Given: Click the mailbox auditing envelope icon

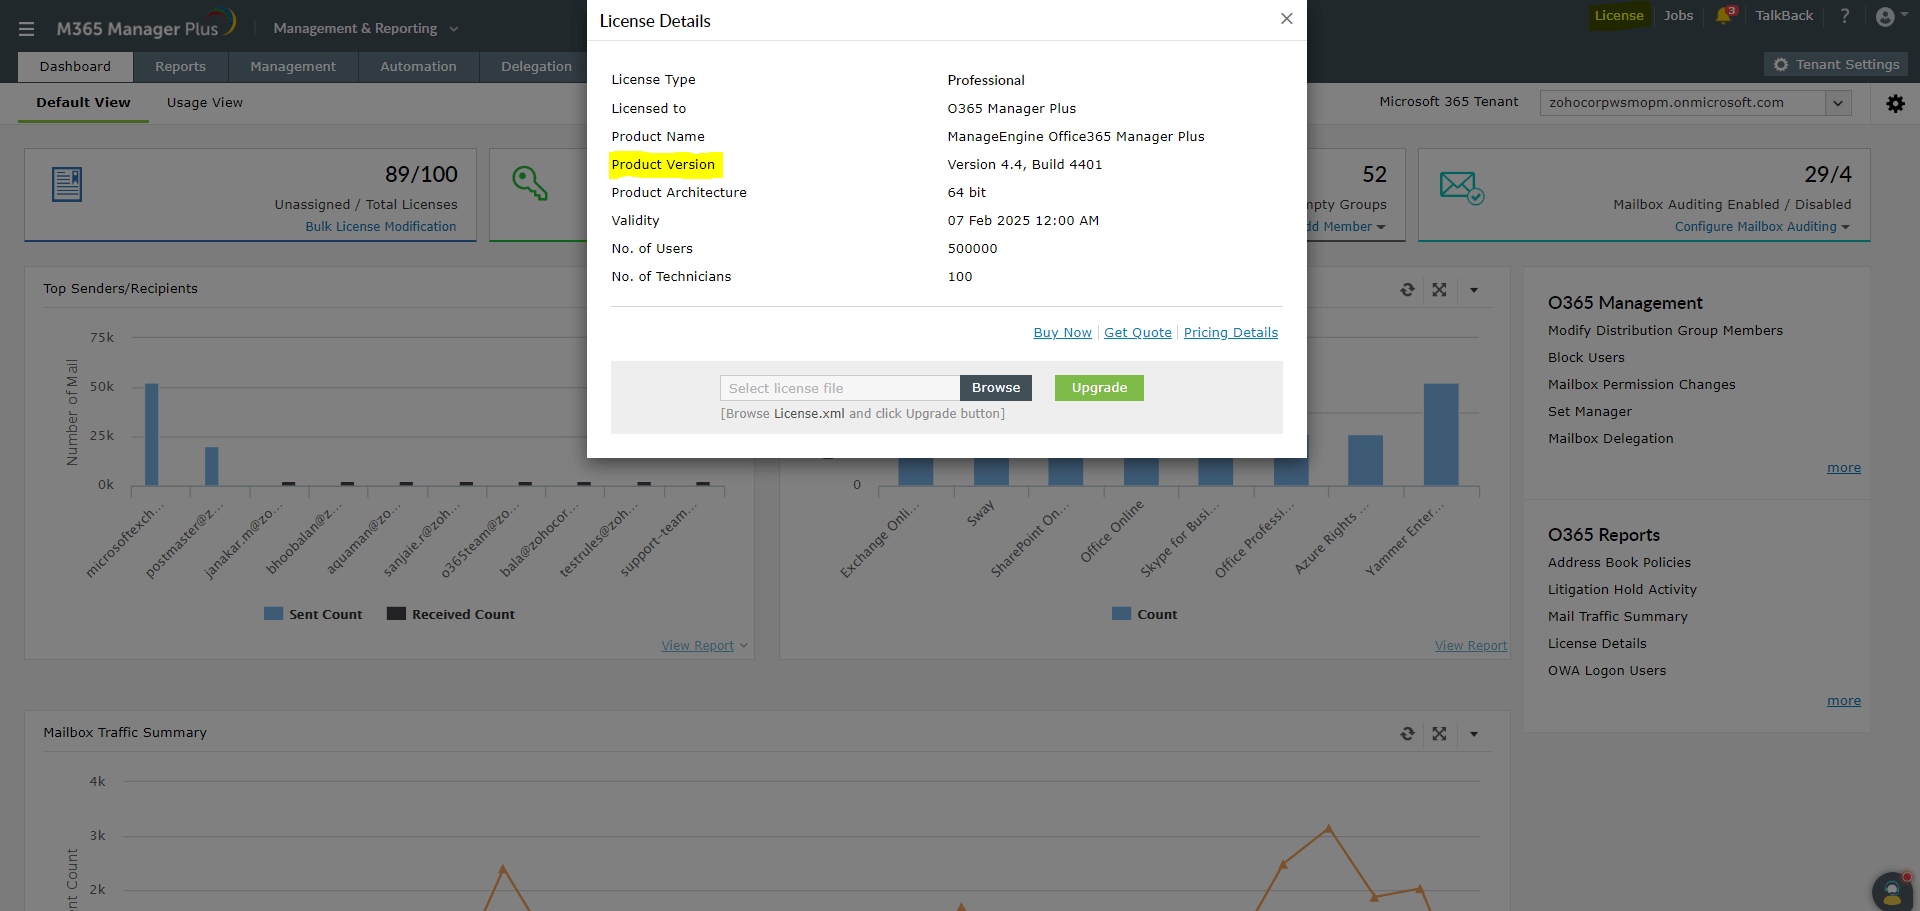Looking at the screenshot, I should 1461,187.
